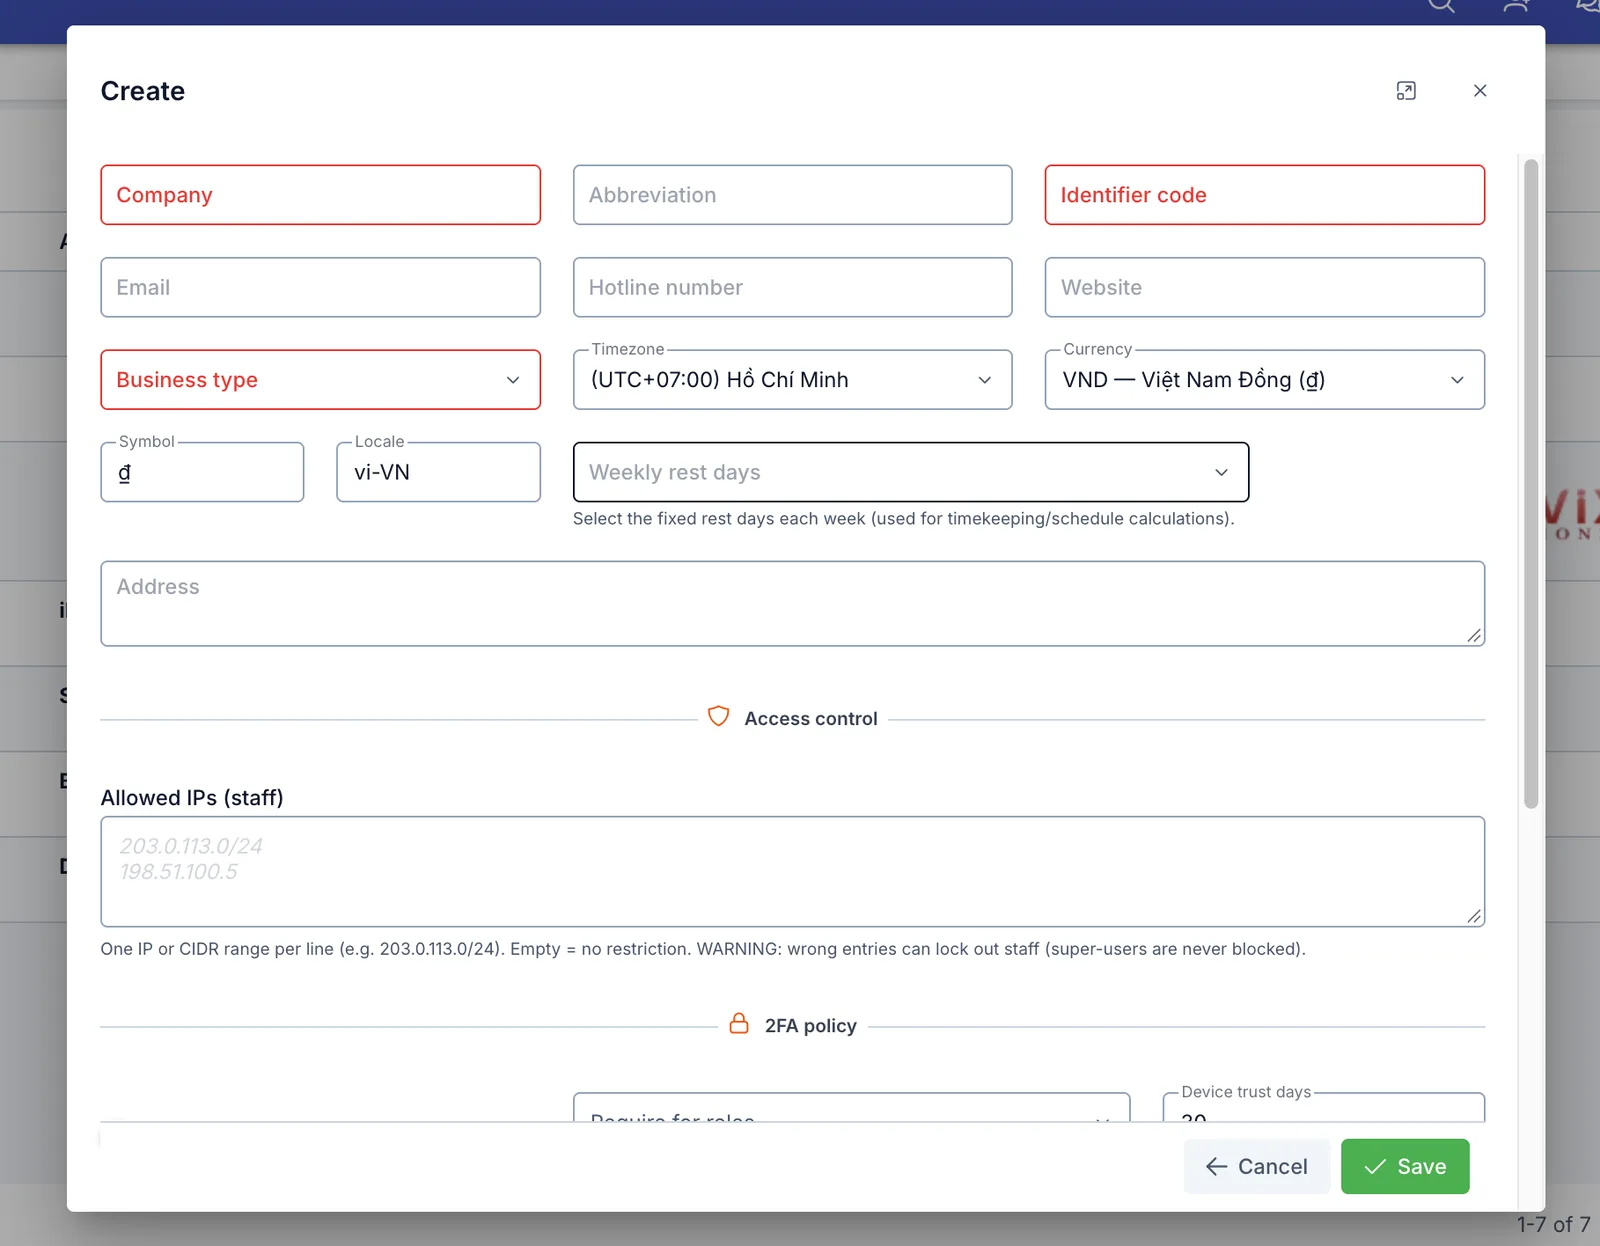Click the green Save button
The height and width of the screenshot is (1246, 1600).
pos(1405,1166)
